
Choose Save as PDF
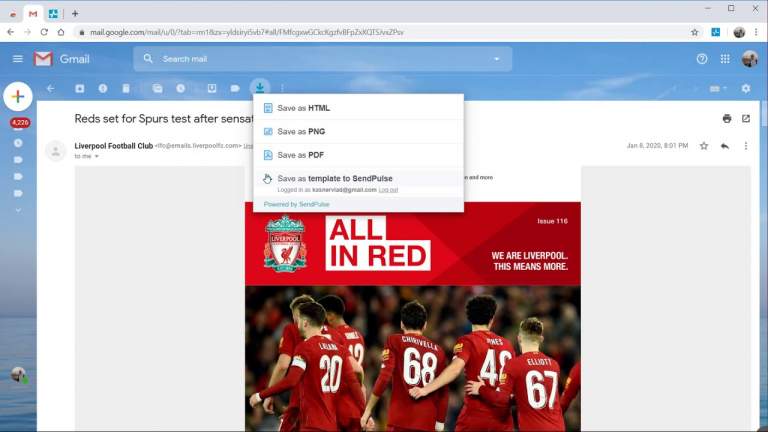[359, 155]
